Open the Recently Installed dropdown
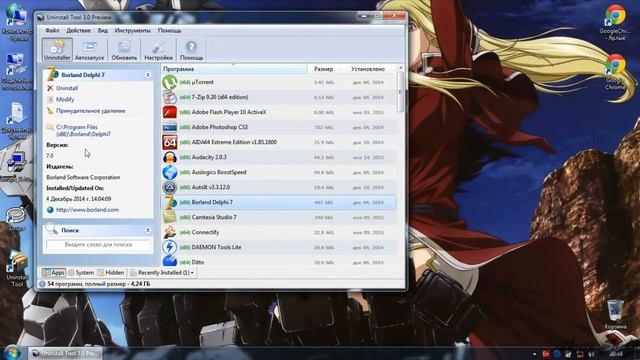The image size is (640, 360). (x=162, y=273)
